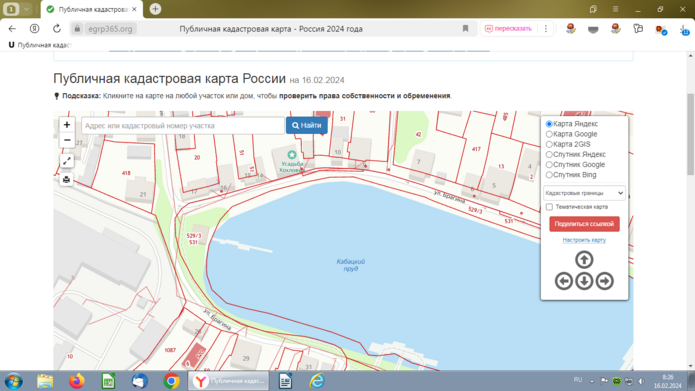This screenshot has height=391, width=695.
Task: Click the print map icon
Action: (66, 180)
